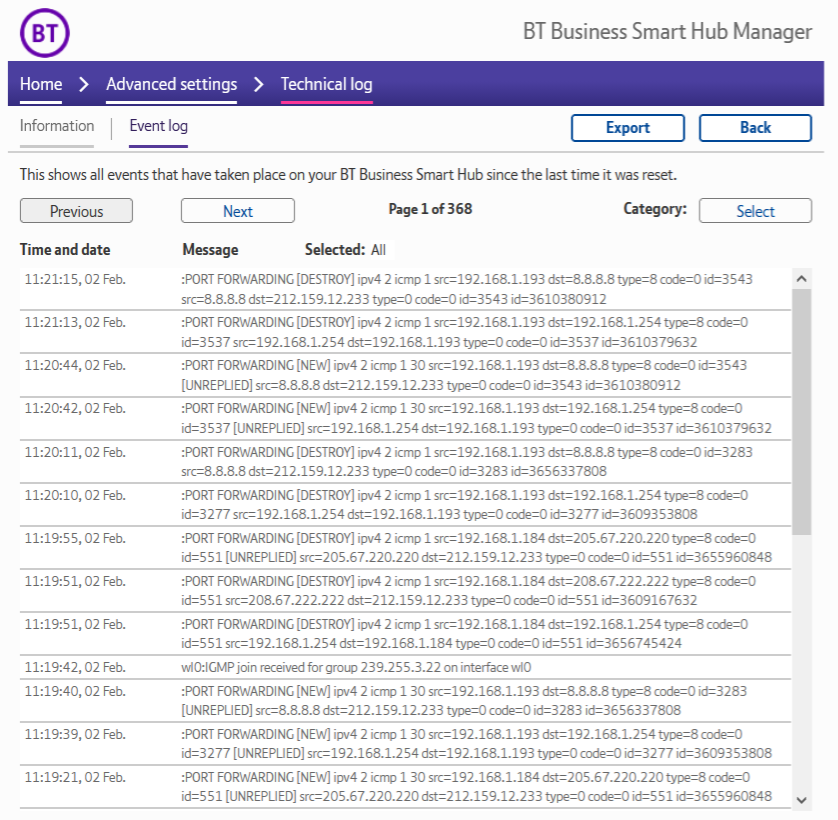Screen dimensions: 838x820
Task: Click the chevron after Home breadcrumb
Action: 84,84
